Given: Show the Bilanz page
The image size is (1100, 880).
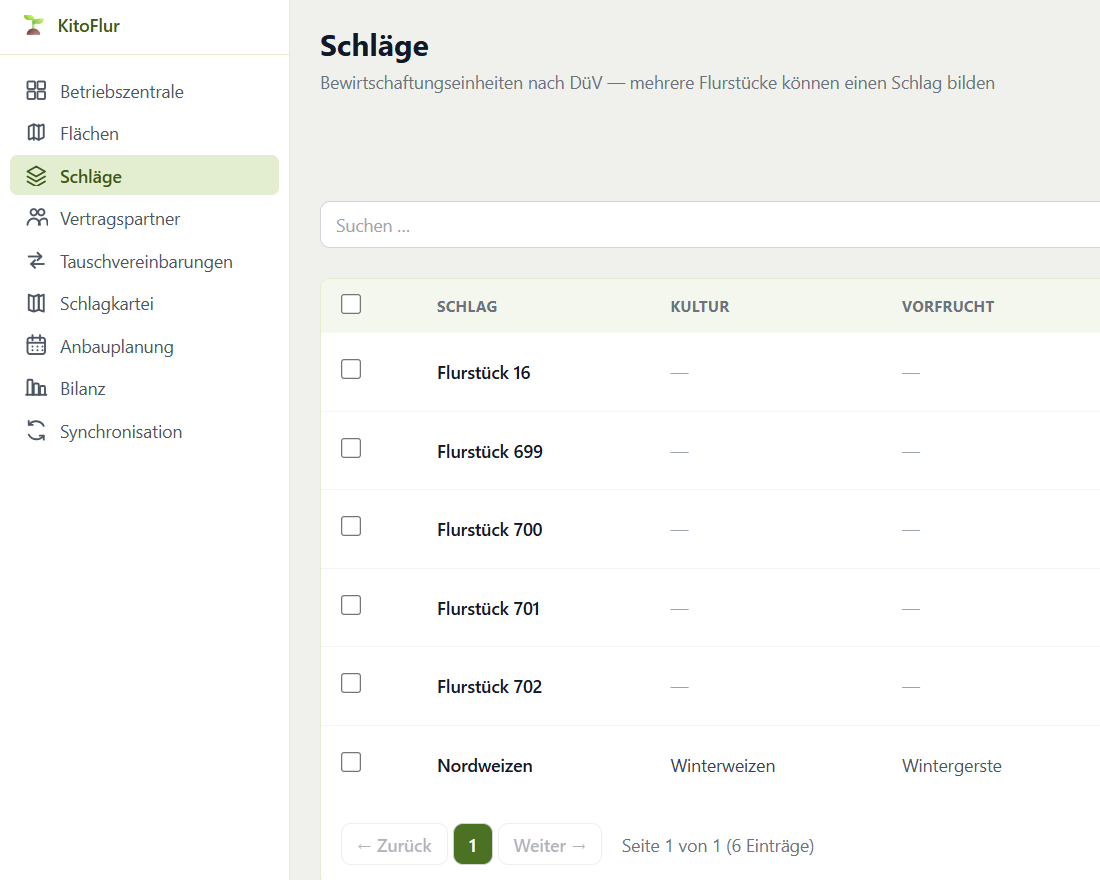Looking at the screenshot, I should [x=145, y=388].
